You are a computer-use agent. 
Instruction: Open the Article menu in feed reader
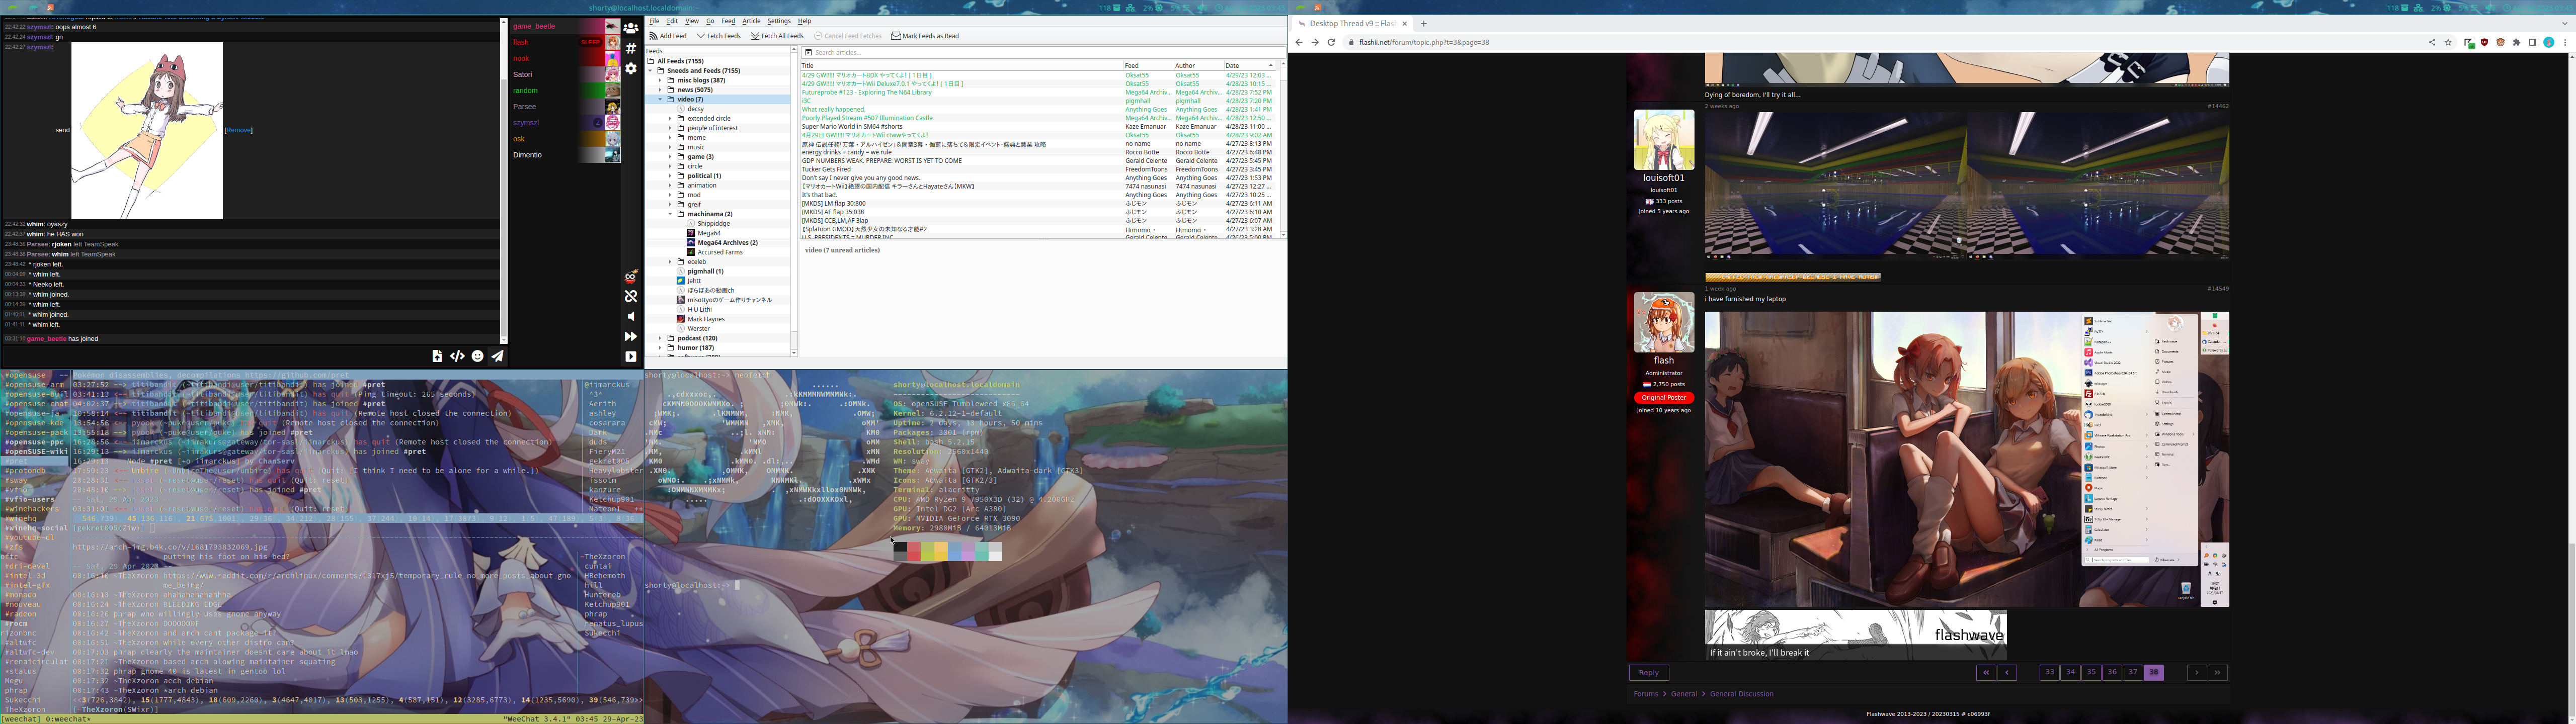[x=751, y=21]
